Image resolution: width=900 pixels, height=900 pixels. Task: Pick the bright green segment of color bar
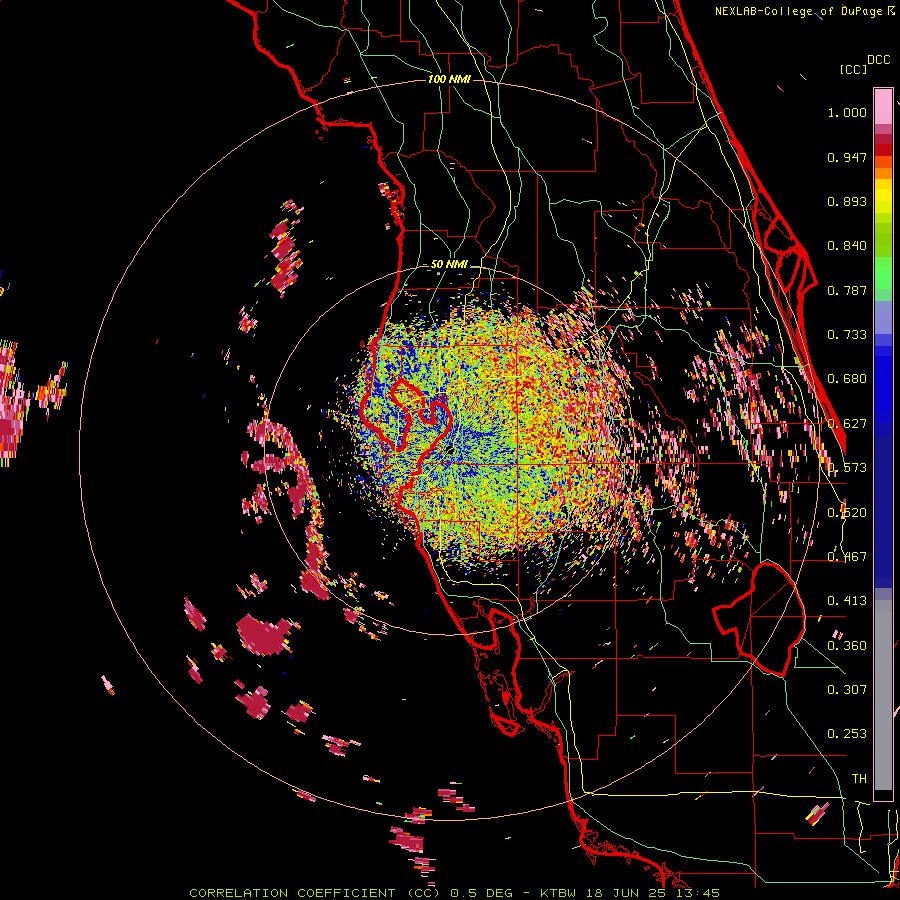pos(883,273)
